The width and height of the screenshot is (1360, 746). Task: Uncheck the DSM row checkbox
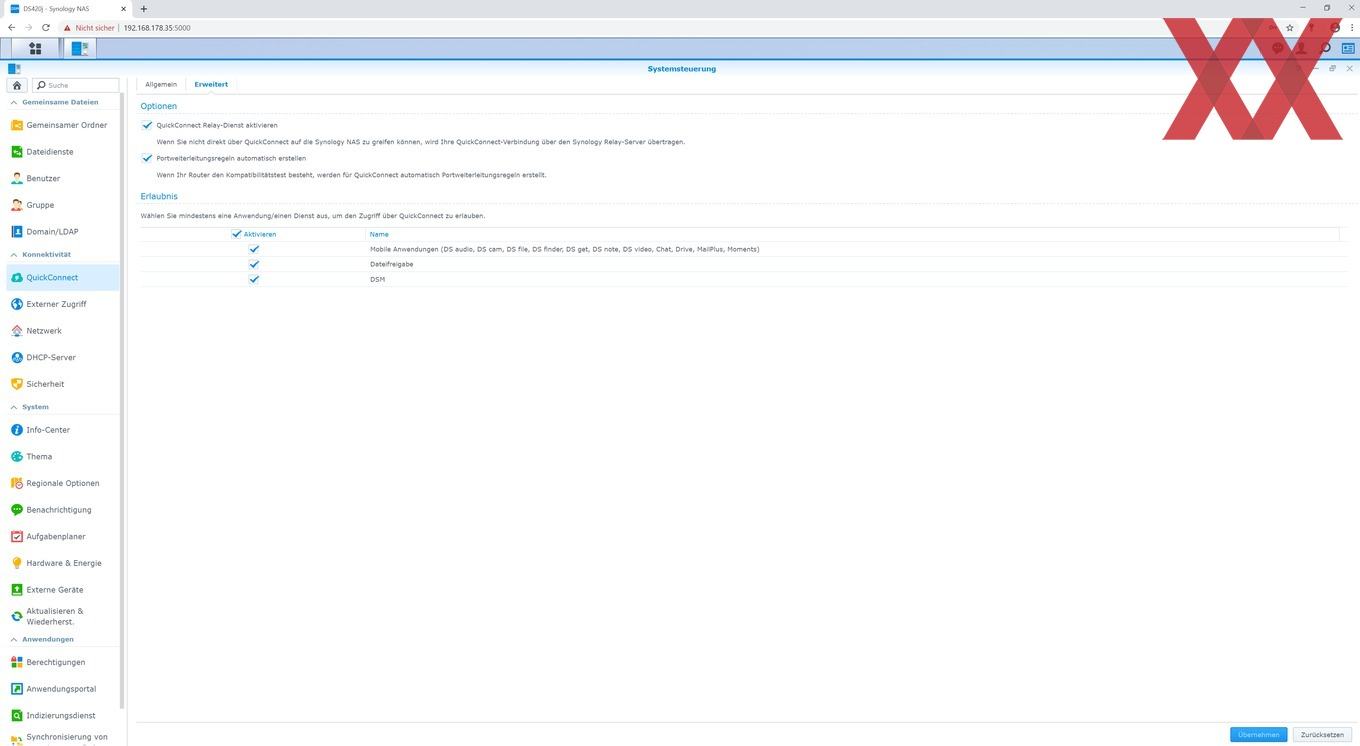pos(254,279)
